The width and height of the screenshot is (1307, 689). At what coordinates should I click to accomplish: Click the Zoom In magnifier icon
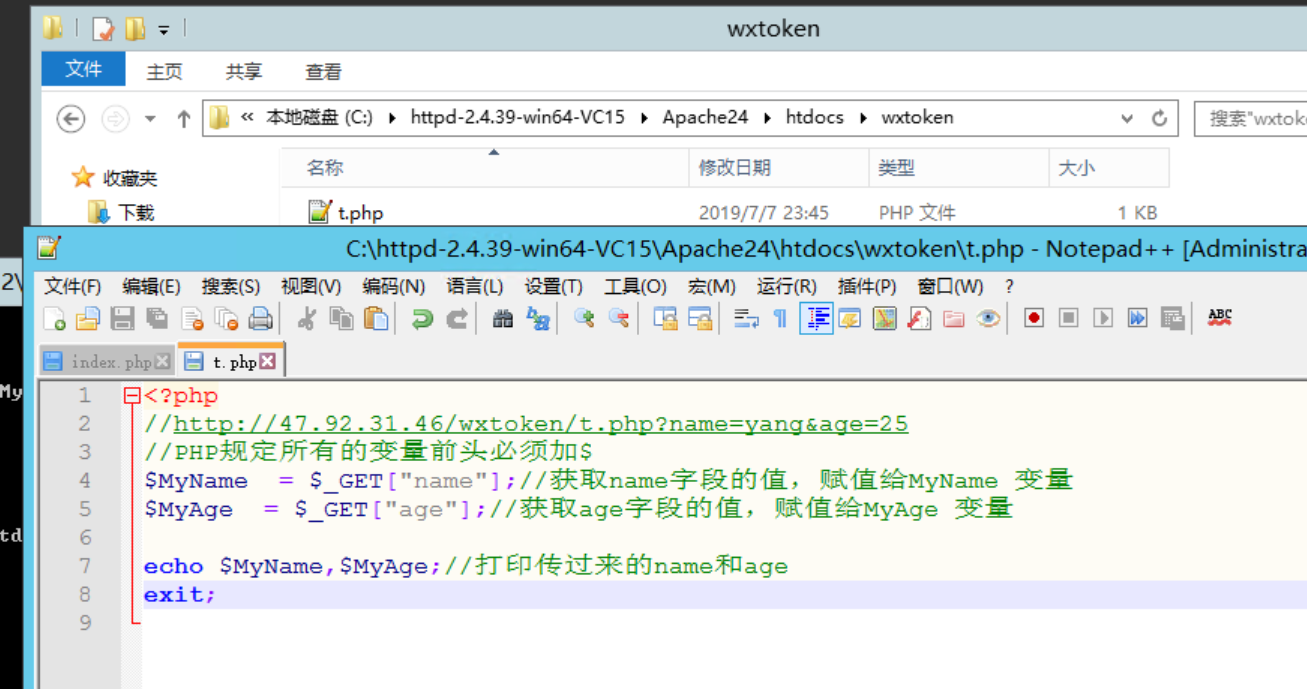pyautogui.click(x=584, y=318)
